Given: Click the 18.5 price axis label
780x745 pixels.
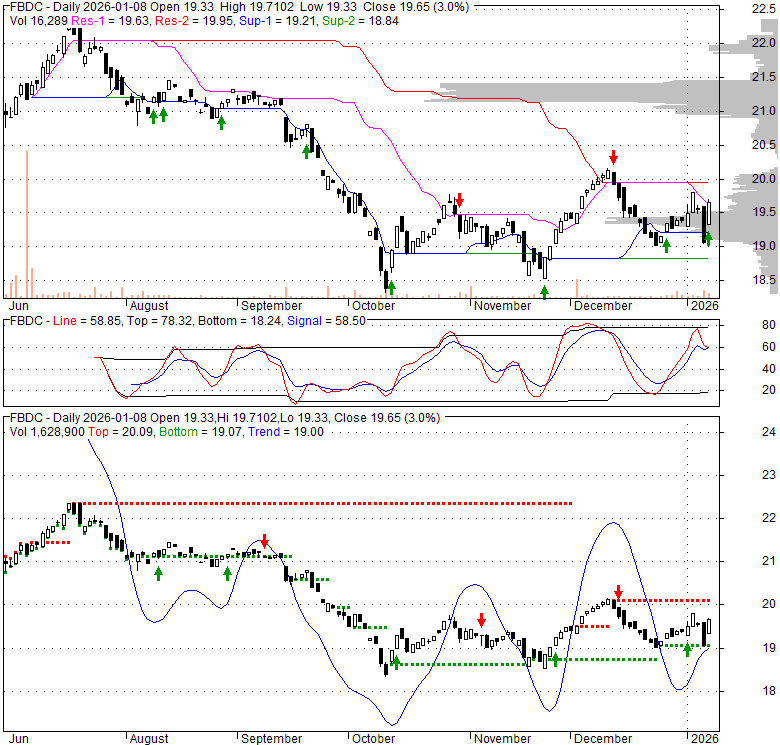Looking at the screenshot, I should (764, 280).
